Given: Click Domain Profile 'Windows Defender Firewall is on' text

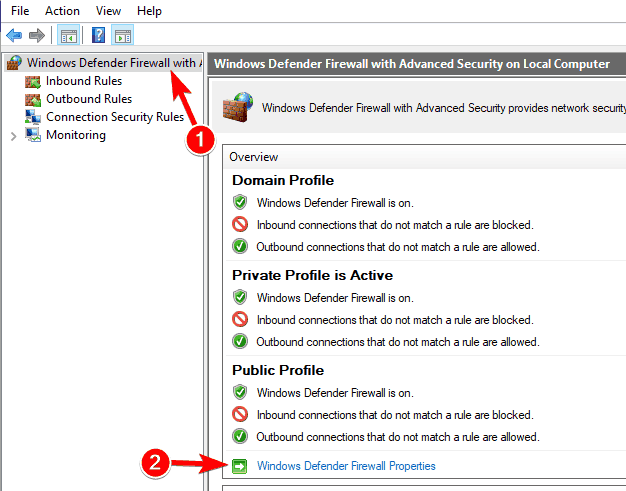Looking at the screenshot, I should (x=335, y=203).
